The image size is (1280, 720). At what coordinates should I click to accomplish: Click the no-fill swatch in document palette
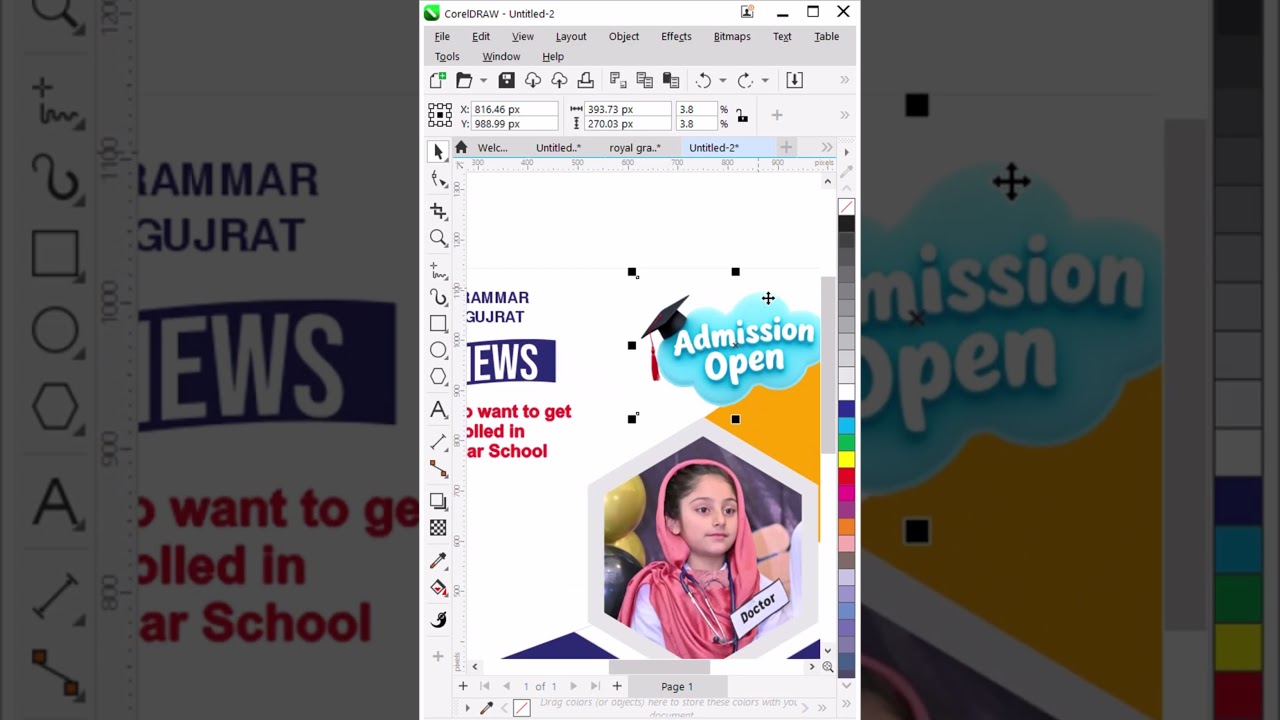521,708
